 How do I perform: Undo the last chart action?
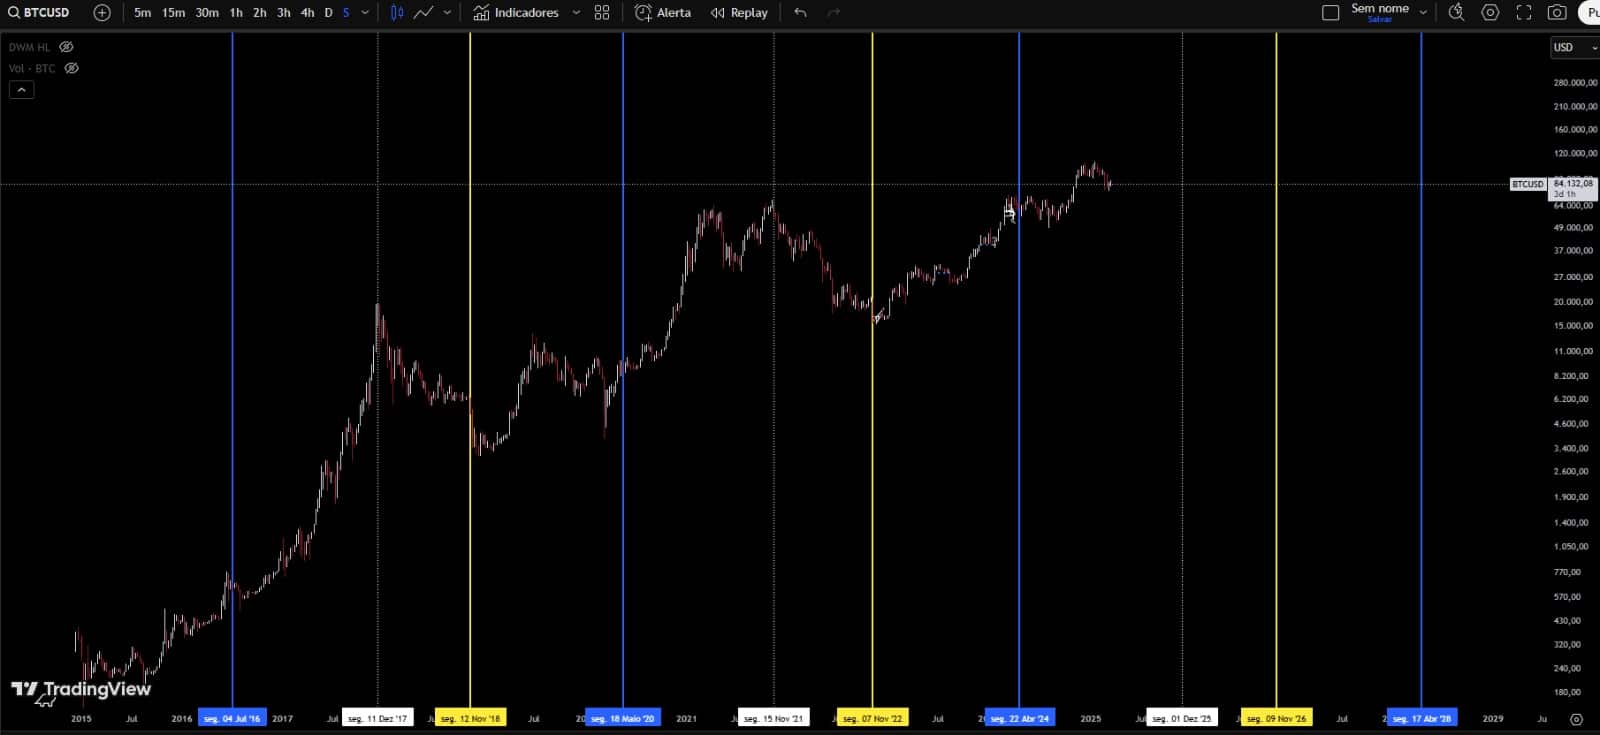800,13
